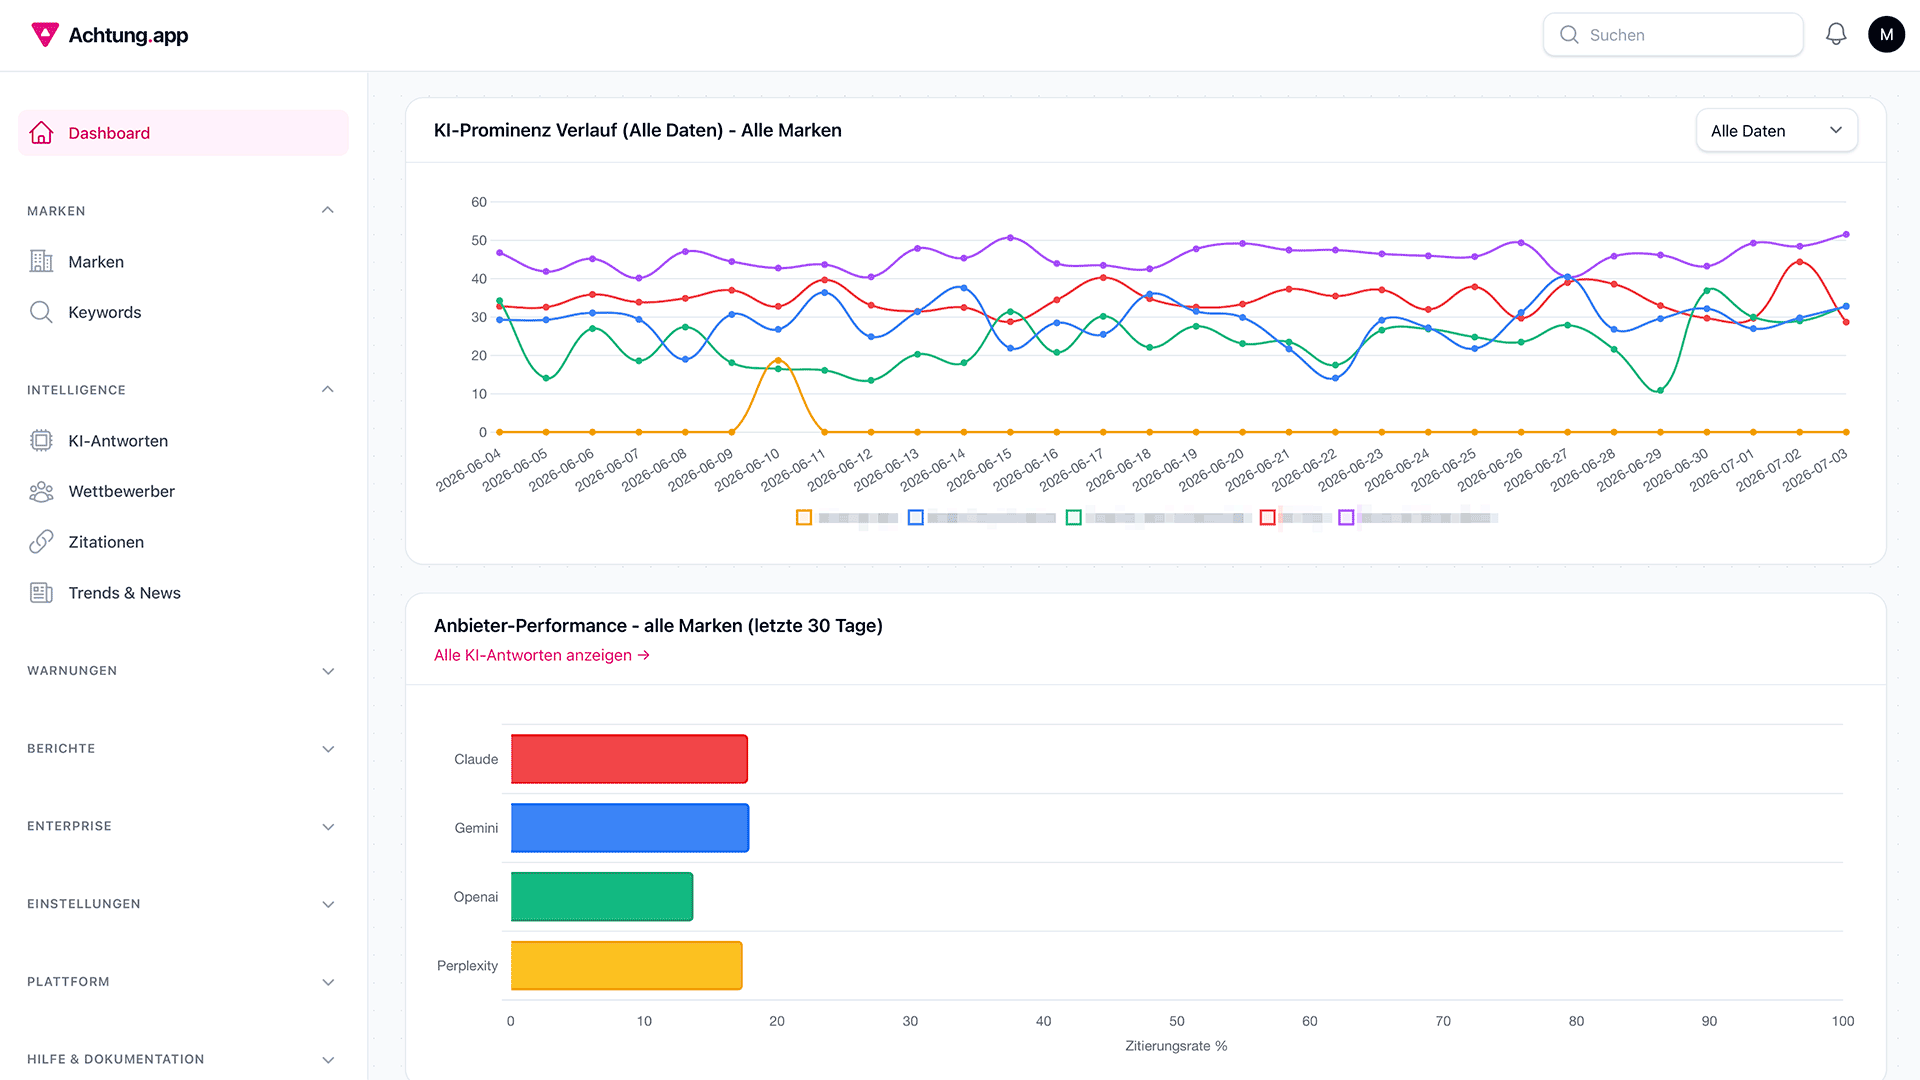Open Marken building icon
This screenshot has height=1080, width=1920.
[x=41, y=262]
